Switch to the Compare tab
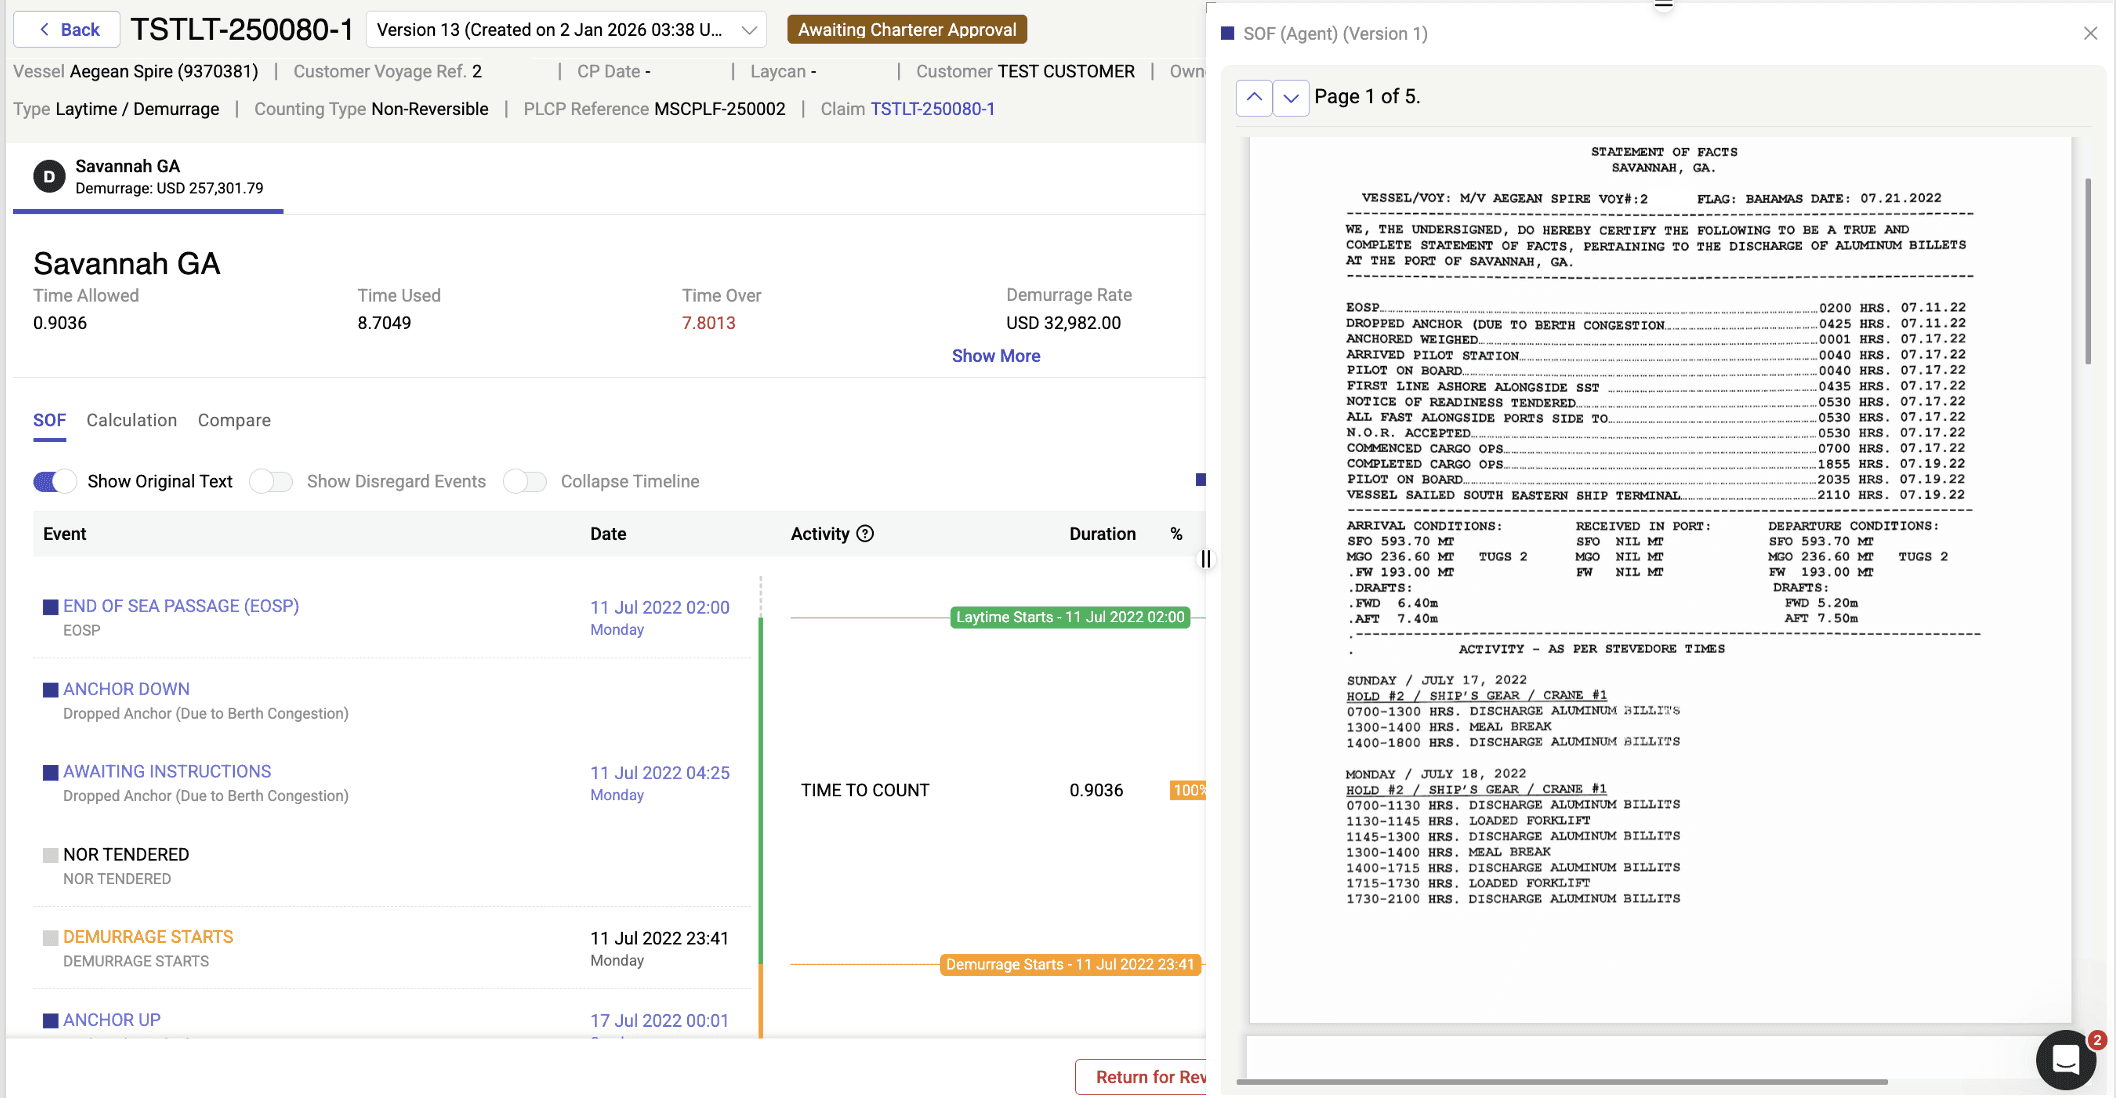The width and height of the screenshot is (2116, 1098). tap(234, 420)
